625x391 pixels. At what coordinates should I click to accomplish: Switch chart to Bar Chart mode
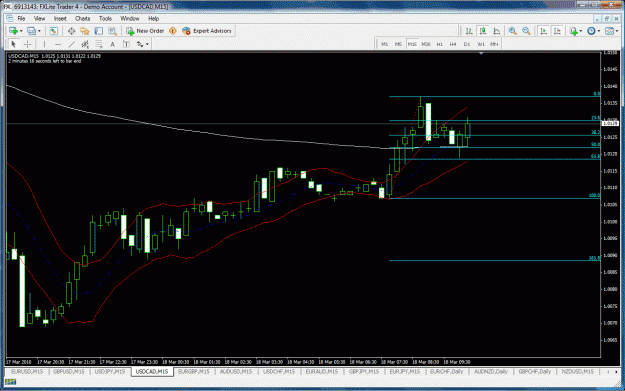[469, 31]
